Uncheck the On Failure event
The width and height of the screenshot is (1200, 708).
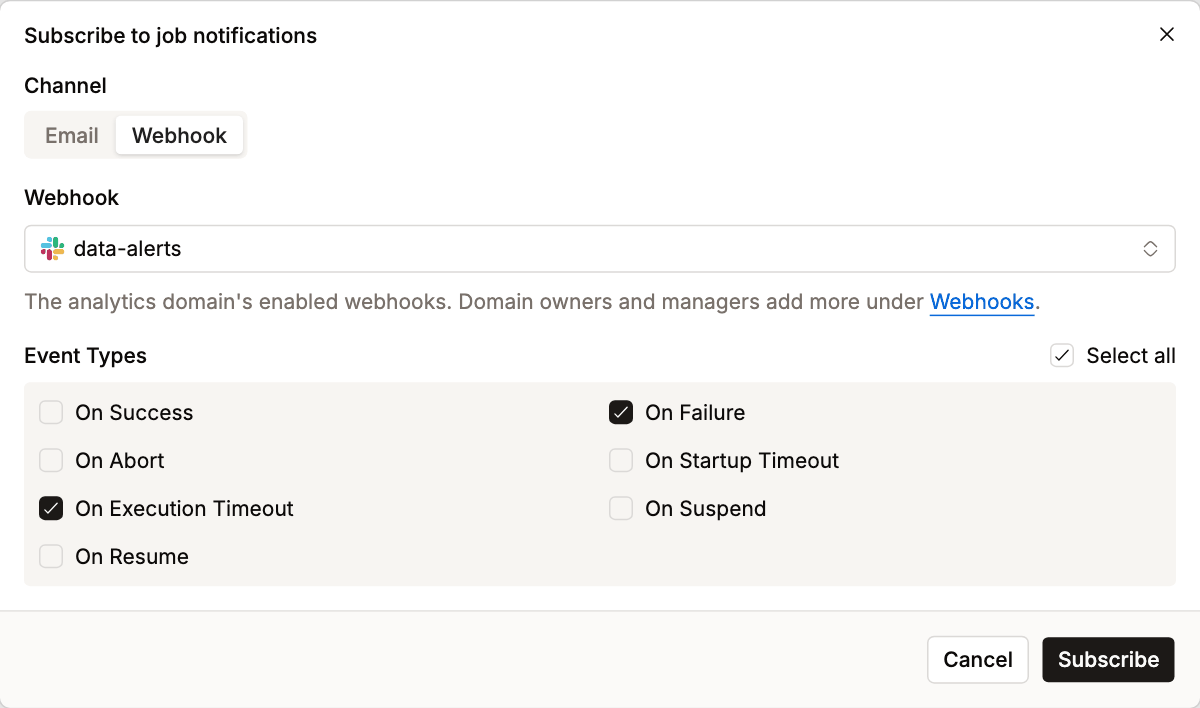pos(621,413)
